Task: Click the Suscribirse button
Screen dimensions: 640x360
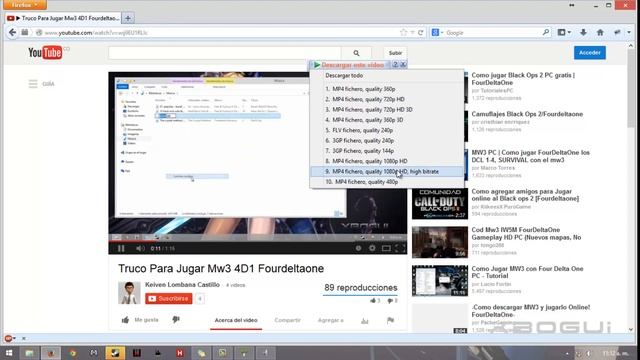Action: (x=169, y=298)
